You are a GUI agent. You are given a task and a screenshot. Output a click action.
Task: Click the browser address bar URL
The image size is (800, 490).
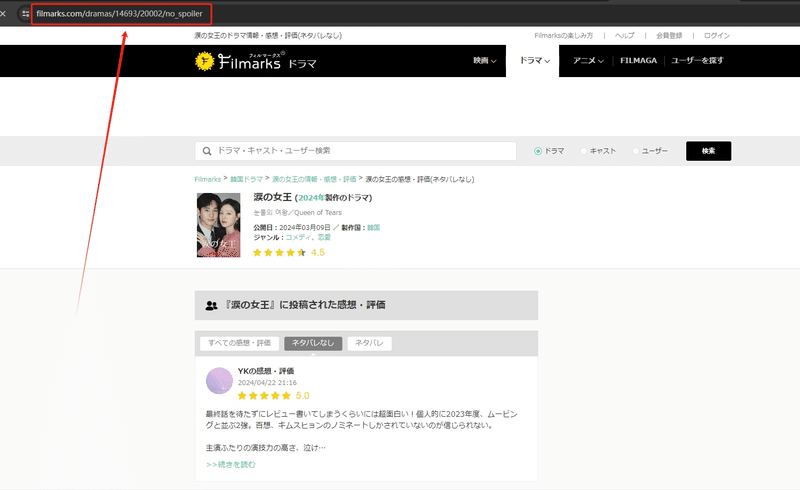119,14
